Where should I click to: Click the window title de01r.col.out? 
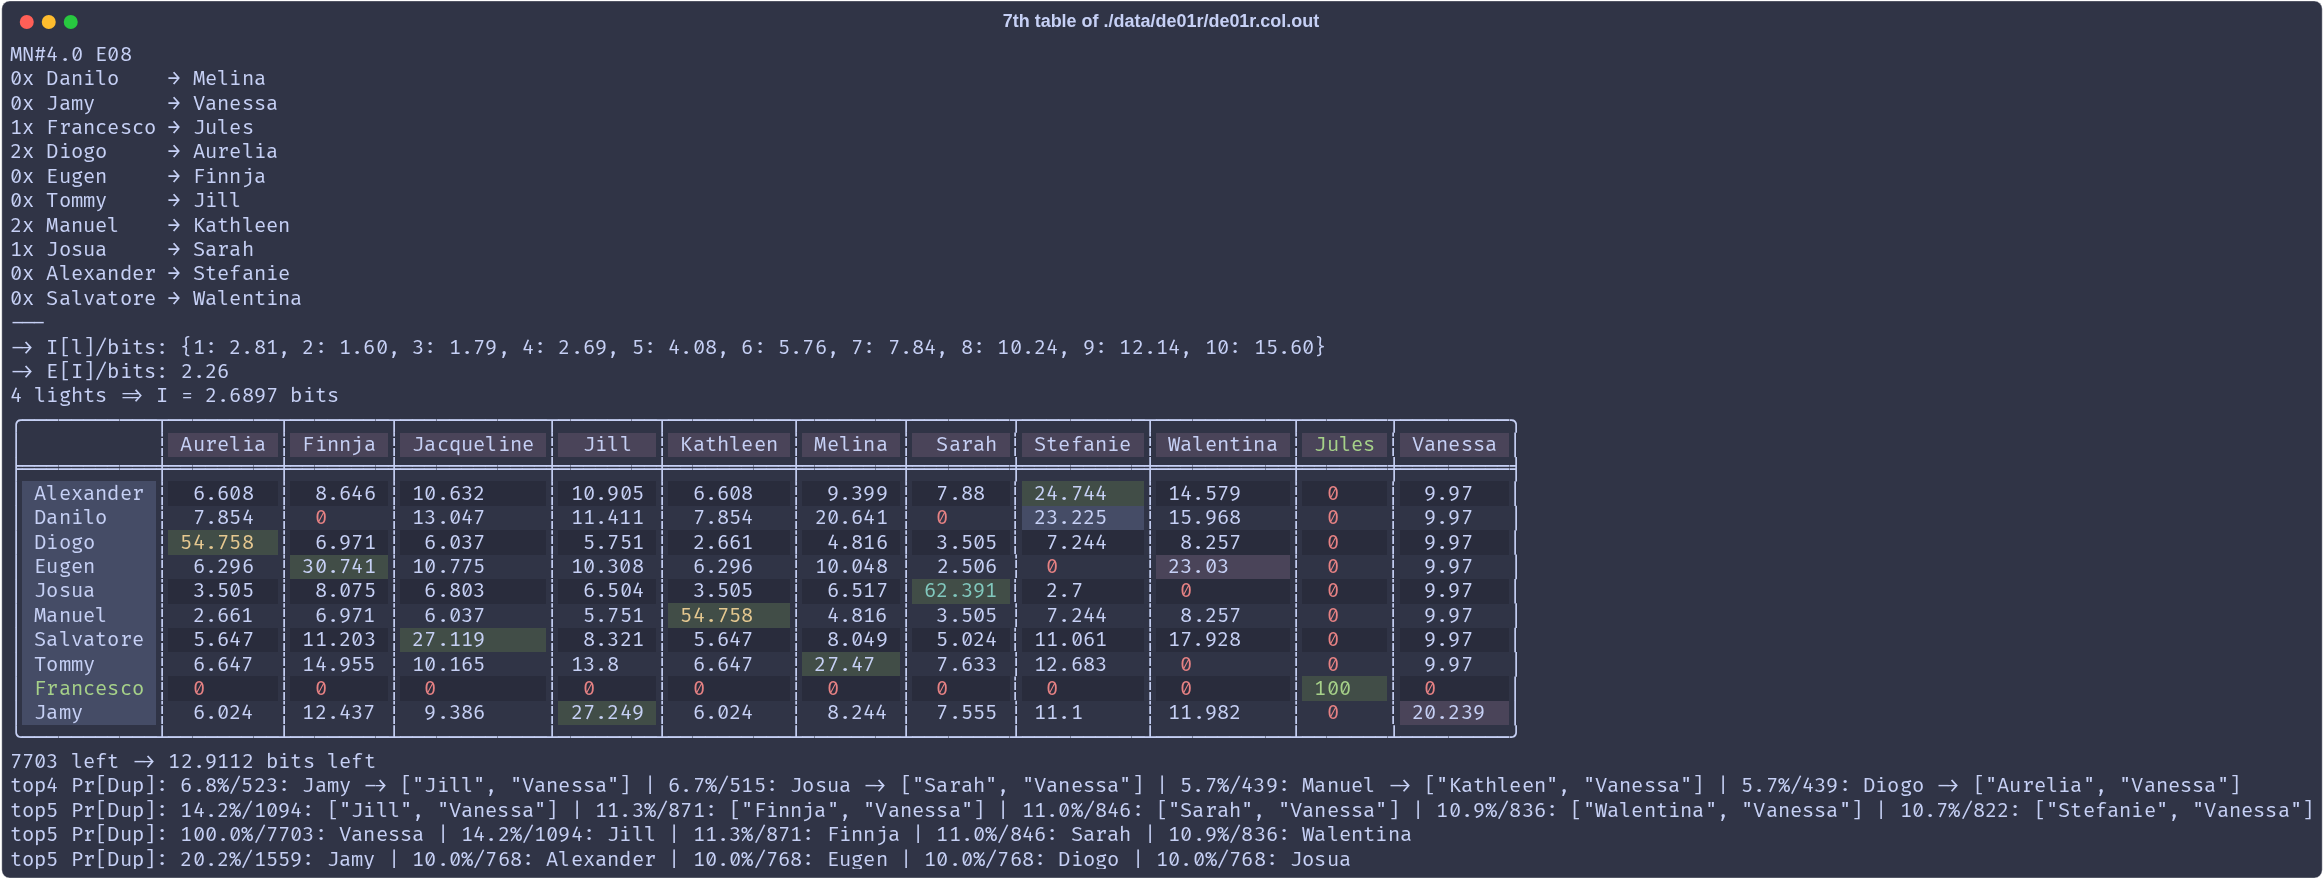[1160, 21]
